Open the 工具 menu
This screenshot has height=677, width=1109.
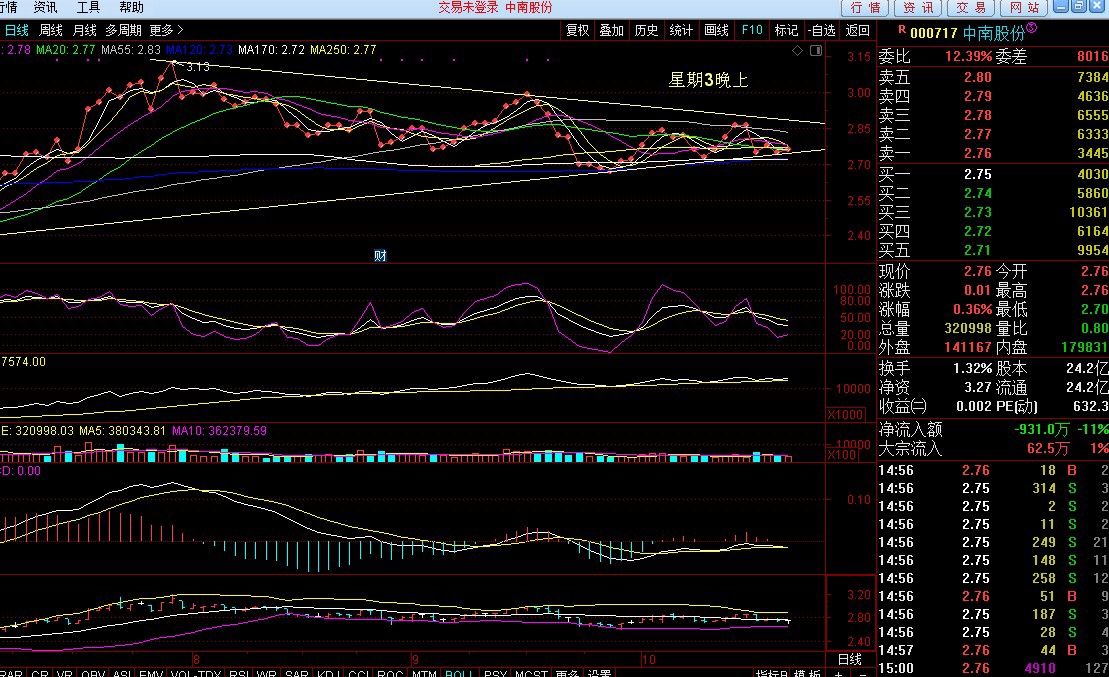pyautogui.click(x=89, y=7)
